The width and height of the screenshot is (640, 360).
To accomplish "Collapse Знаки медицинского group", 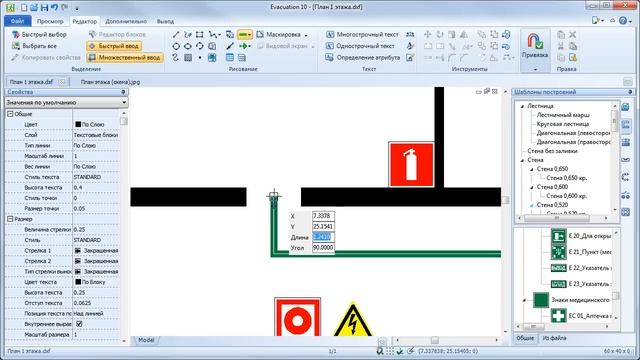I will (524, 300).
